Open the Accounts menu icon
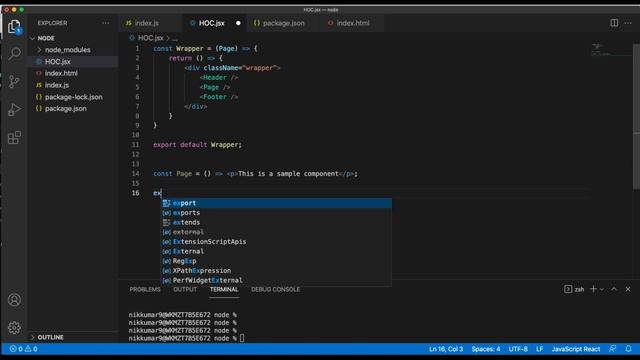The width and height of the screenshot is (640, 360). click(x=14, y=300)
